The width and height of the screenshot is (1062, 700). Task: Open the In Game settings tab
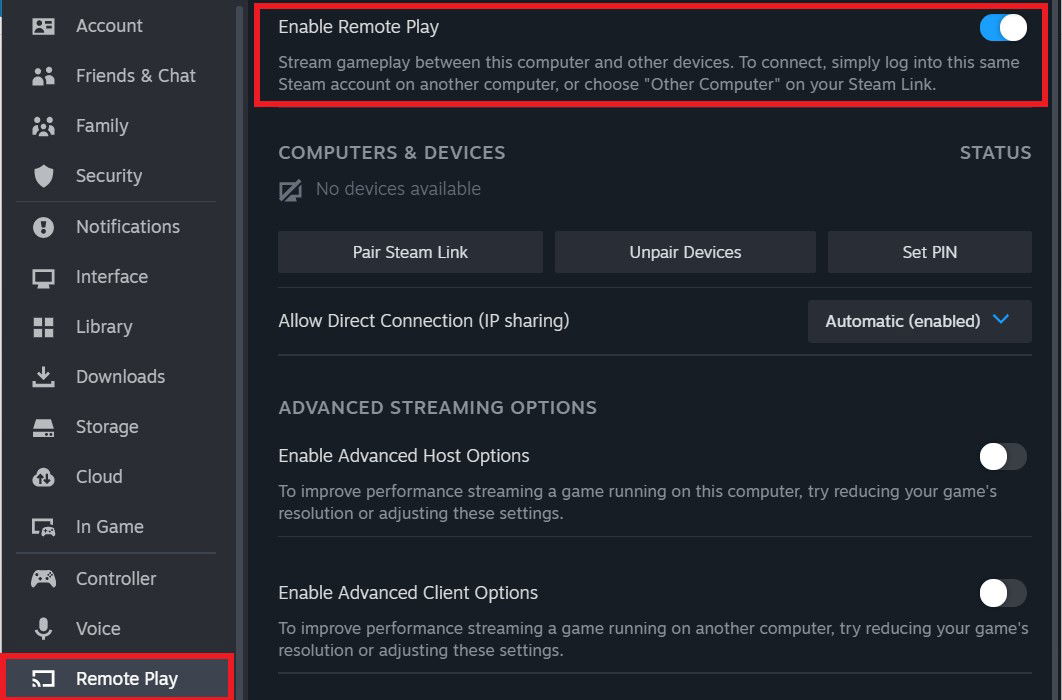click(x=109, y=527)
